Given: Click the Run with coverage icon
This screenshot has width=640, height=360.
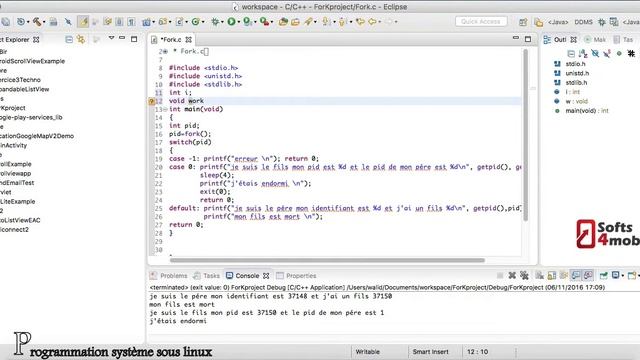Looking at the screenshot, I should [x=247, y=22].
